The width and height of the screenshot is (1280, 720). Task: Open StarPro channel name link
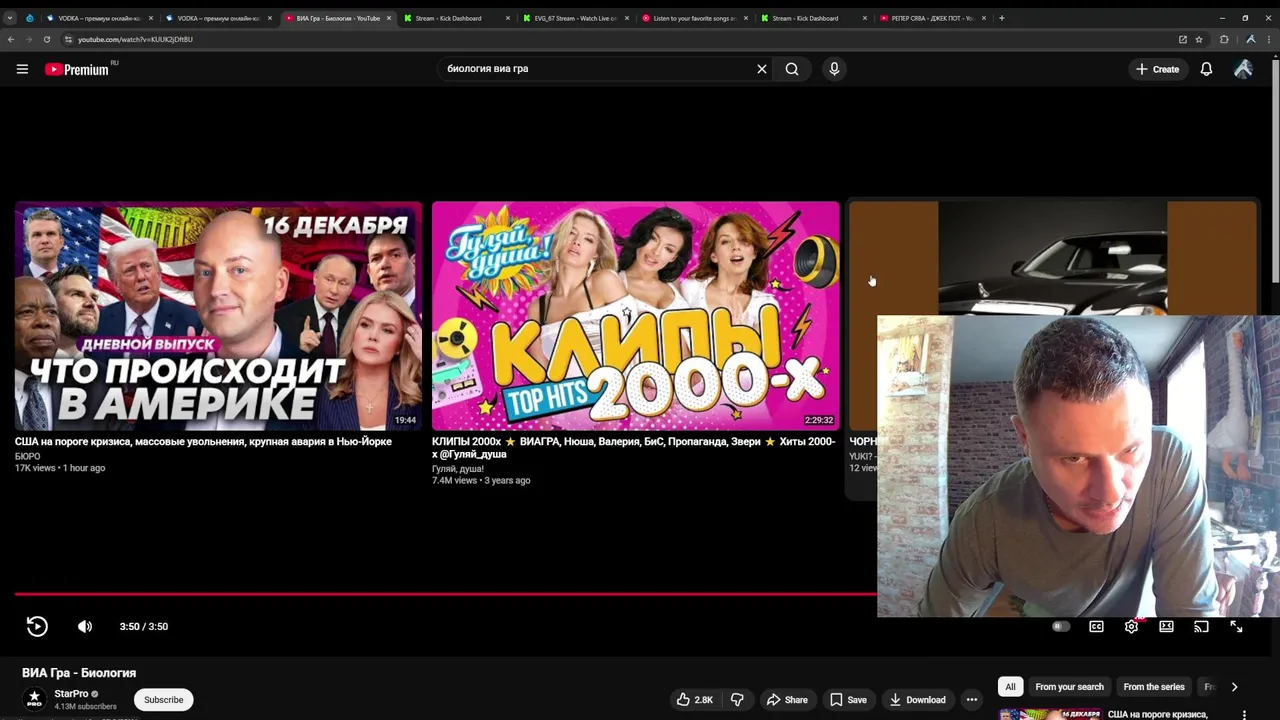pos(71,694)
